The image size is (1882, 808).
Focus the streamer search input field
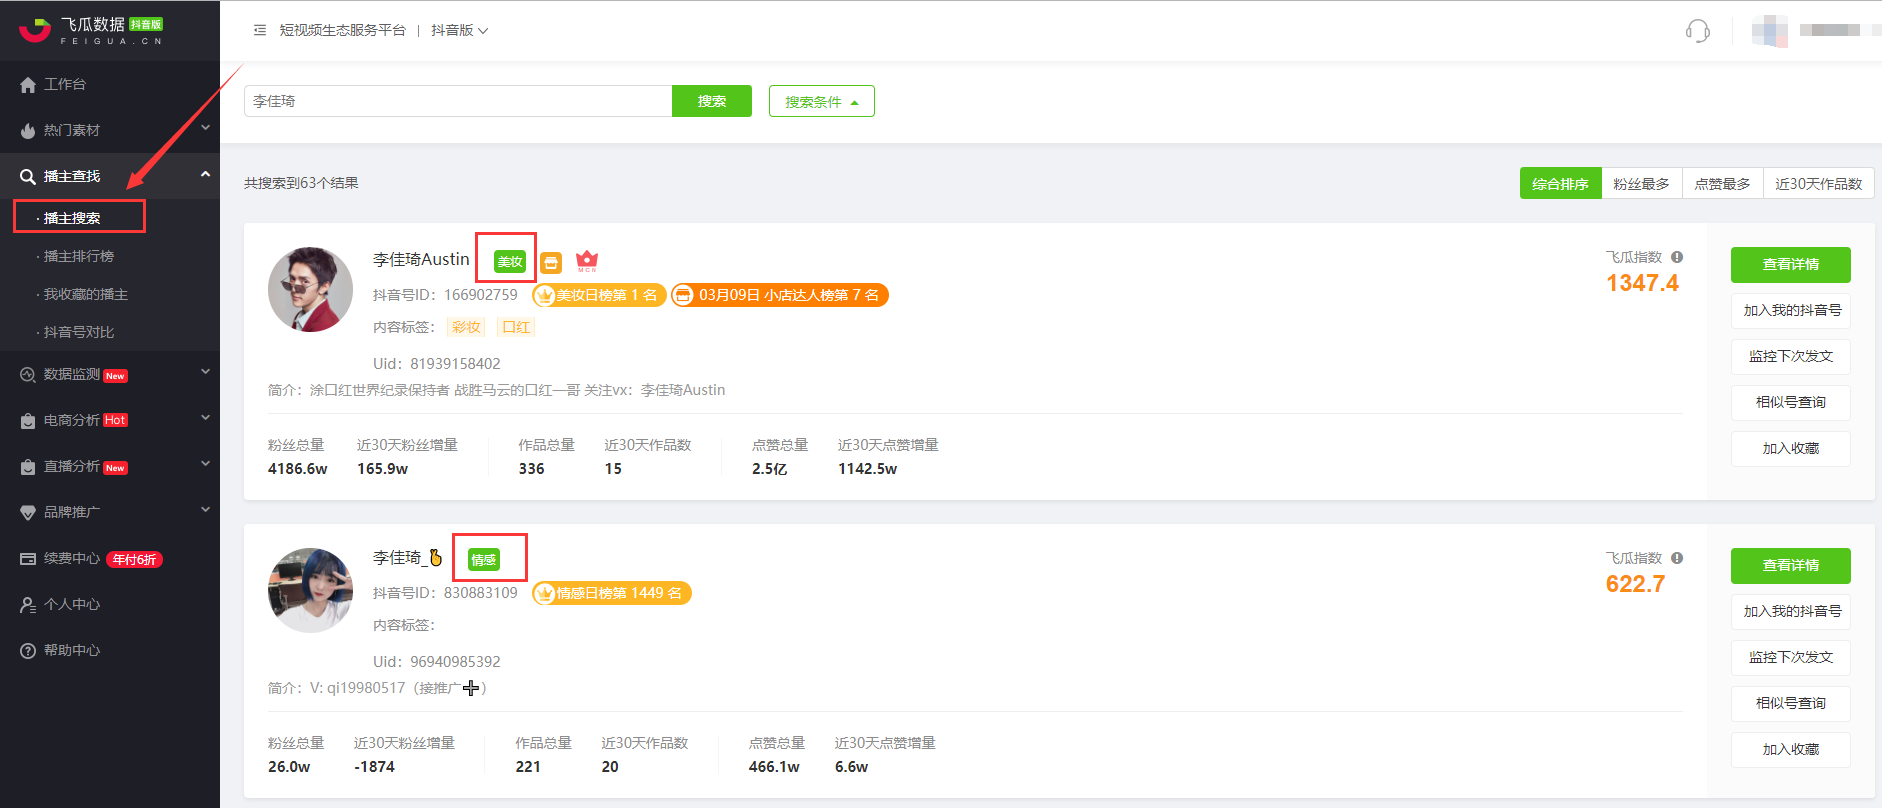click(x=458, y=101)
